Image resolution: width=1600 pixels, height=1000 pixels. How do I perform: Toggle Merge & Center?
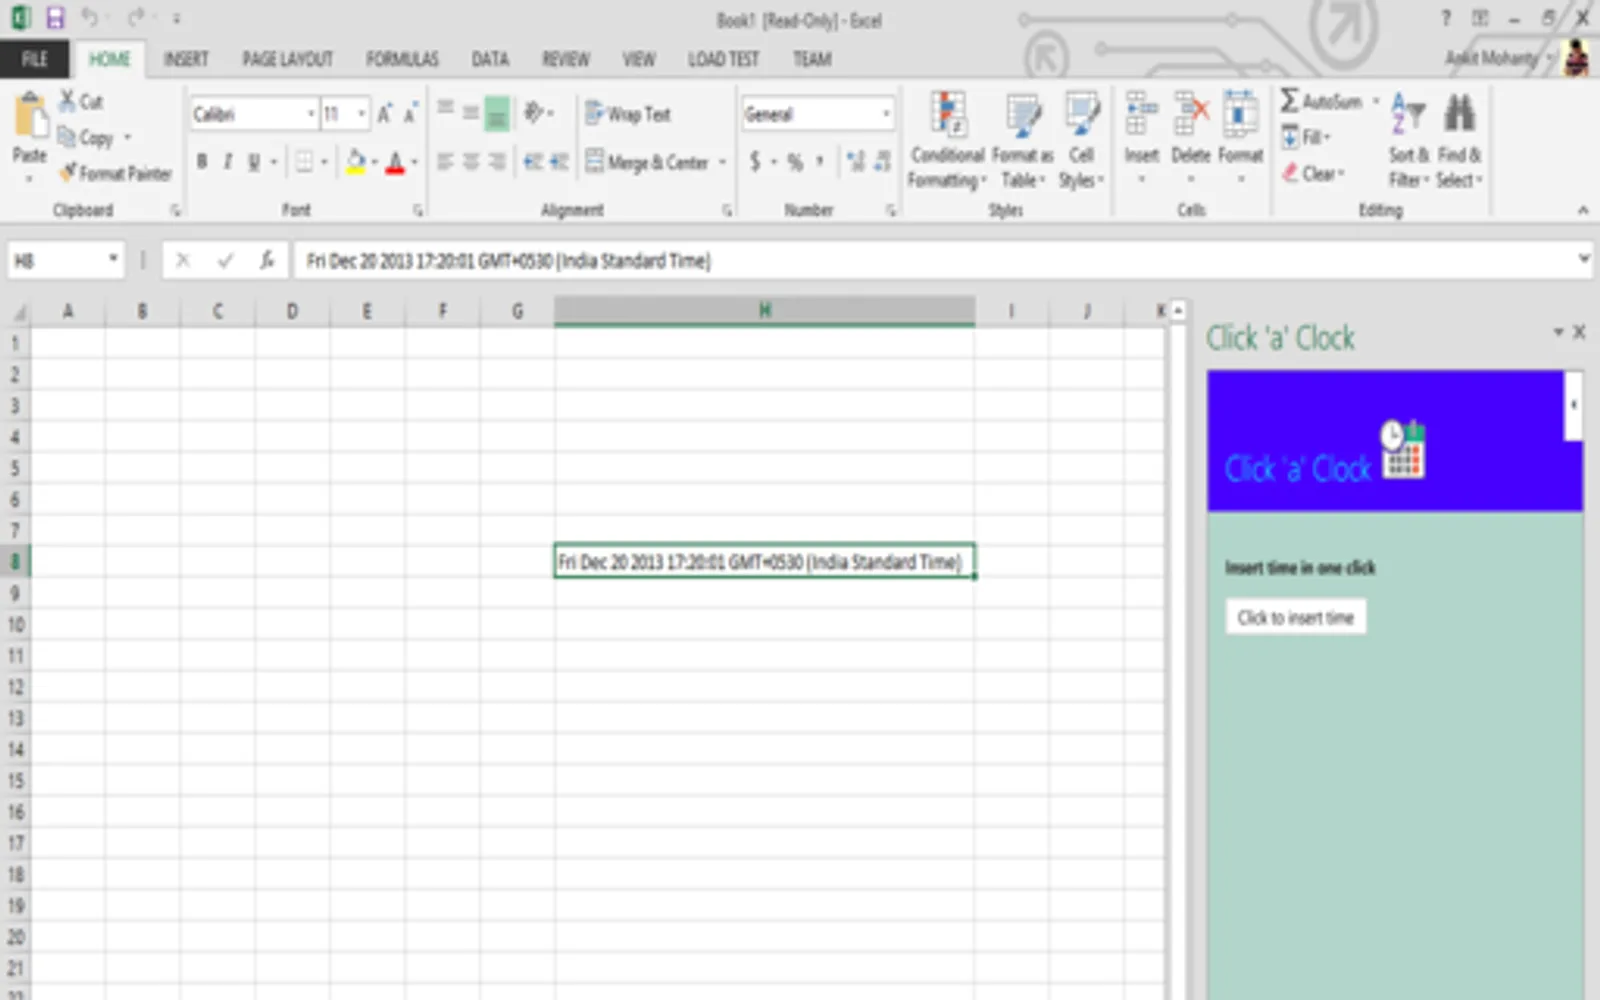point(647,162)
